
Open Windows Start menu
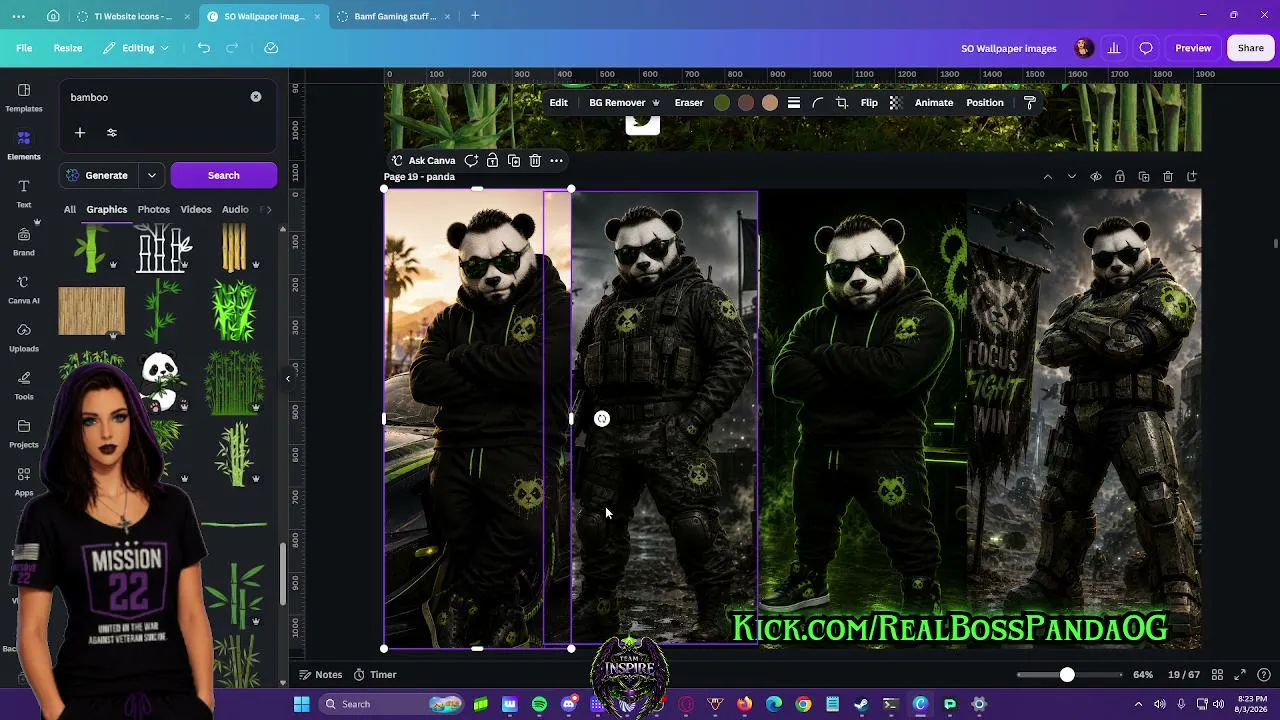coord(301,704)
